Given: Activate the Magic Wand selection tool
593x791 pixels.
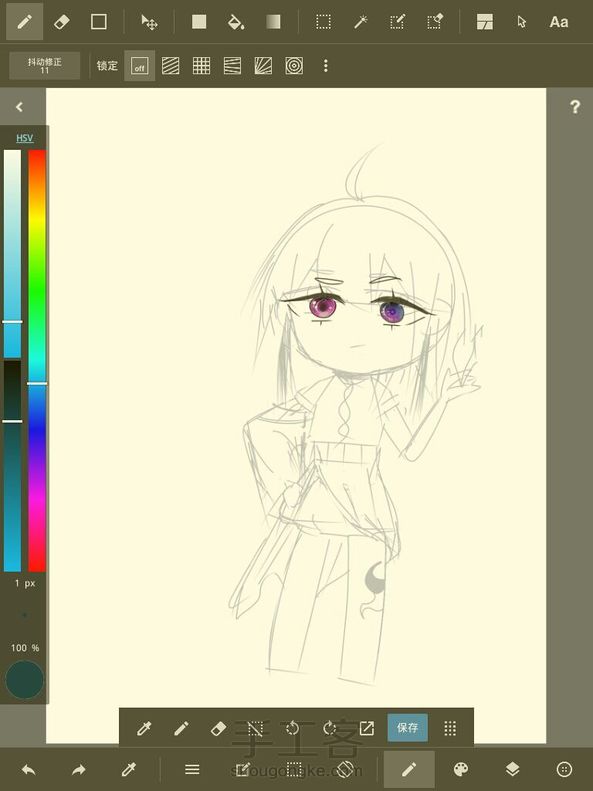Looking at the screenshot, I should click(x=360, y=22).
